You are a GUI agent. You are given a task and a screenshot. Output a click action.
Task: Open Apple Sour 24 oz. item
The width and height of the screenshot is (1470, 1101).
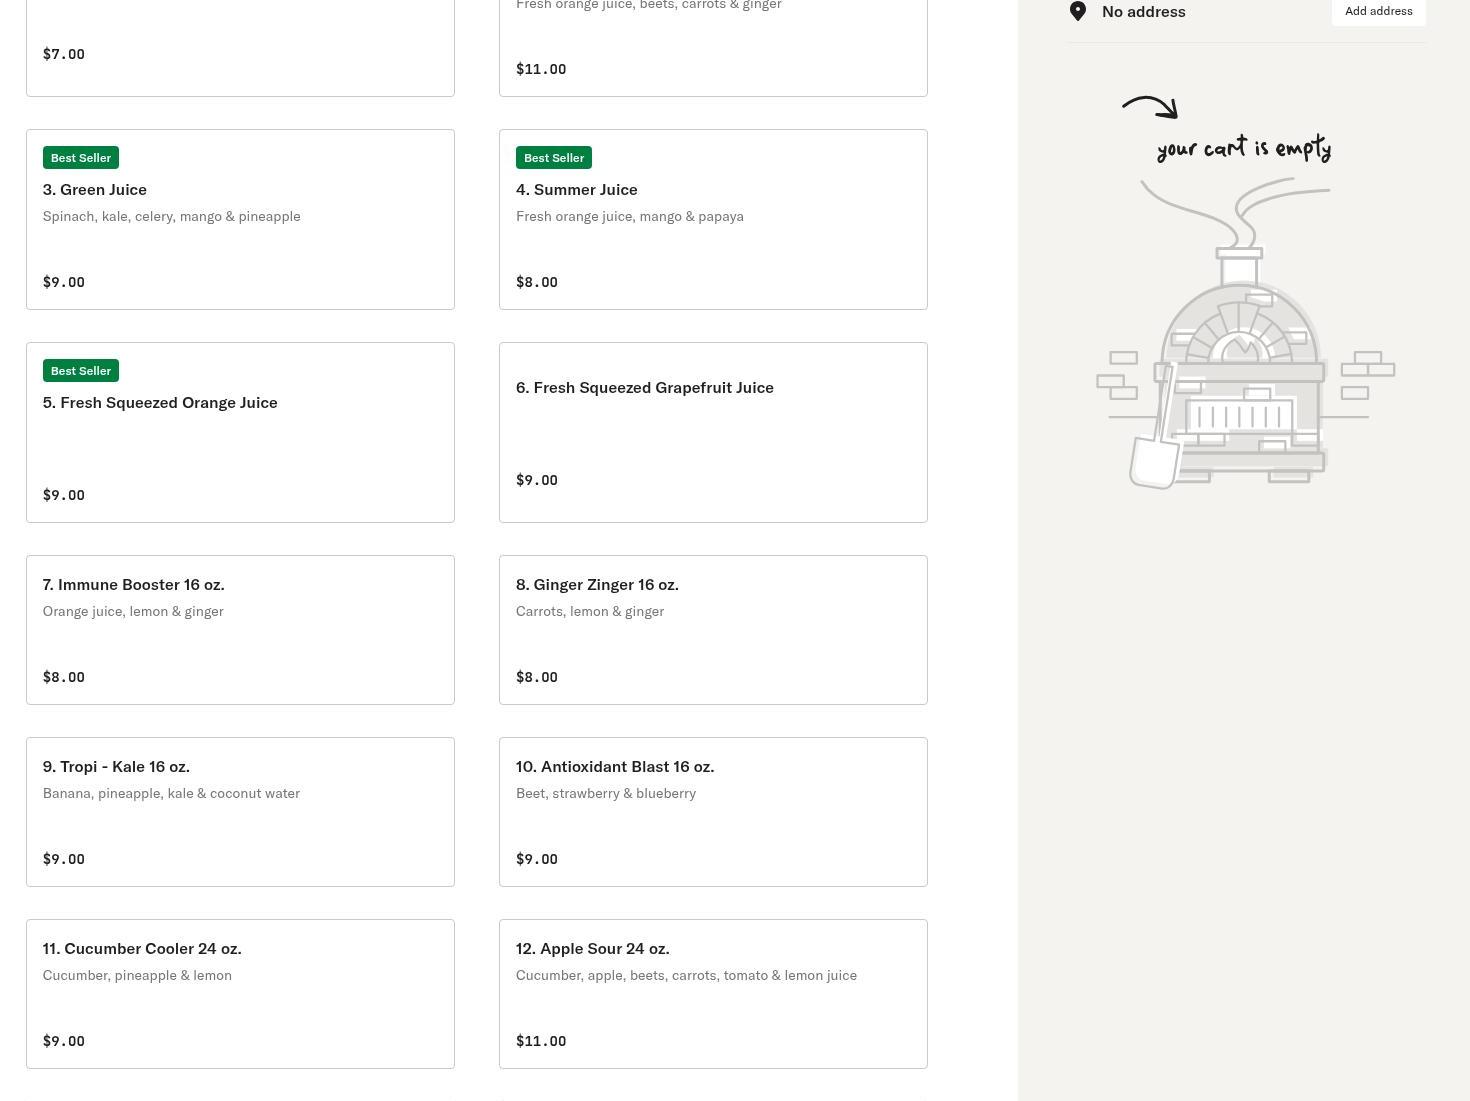click(x=712, y=994)
